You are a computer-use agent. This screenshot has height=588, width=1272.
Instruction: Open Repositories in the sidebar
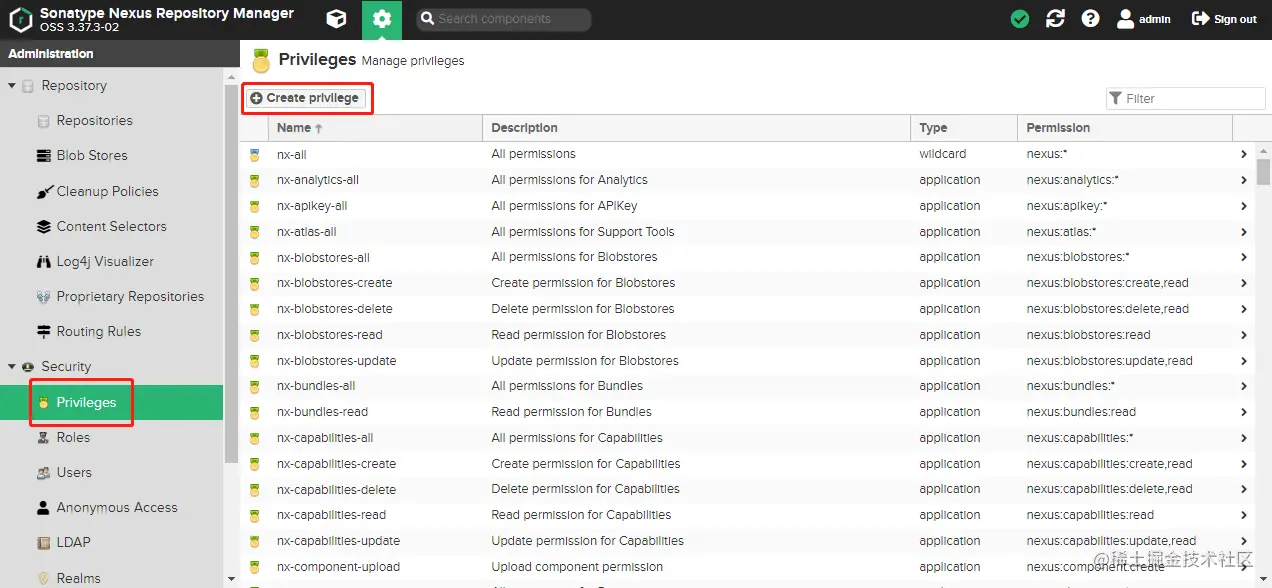(x=94, y=120)
